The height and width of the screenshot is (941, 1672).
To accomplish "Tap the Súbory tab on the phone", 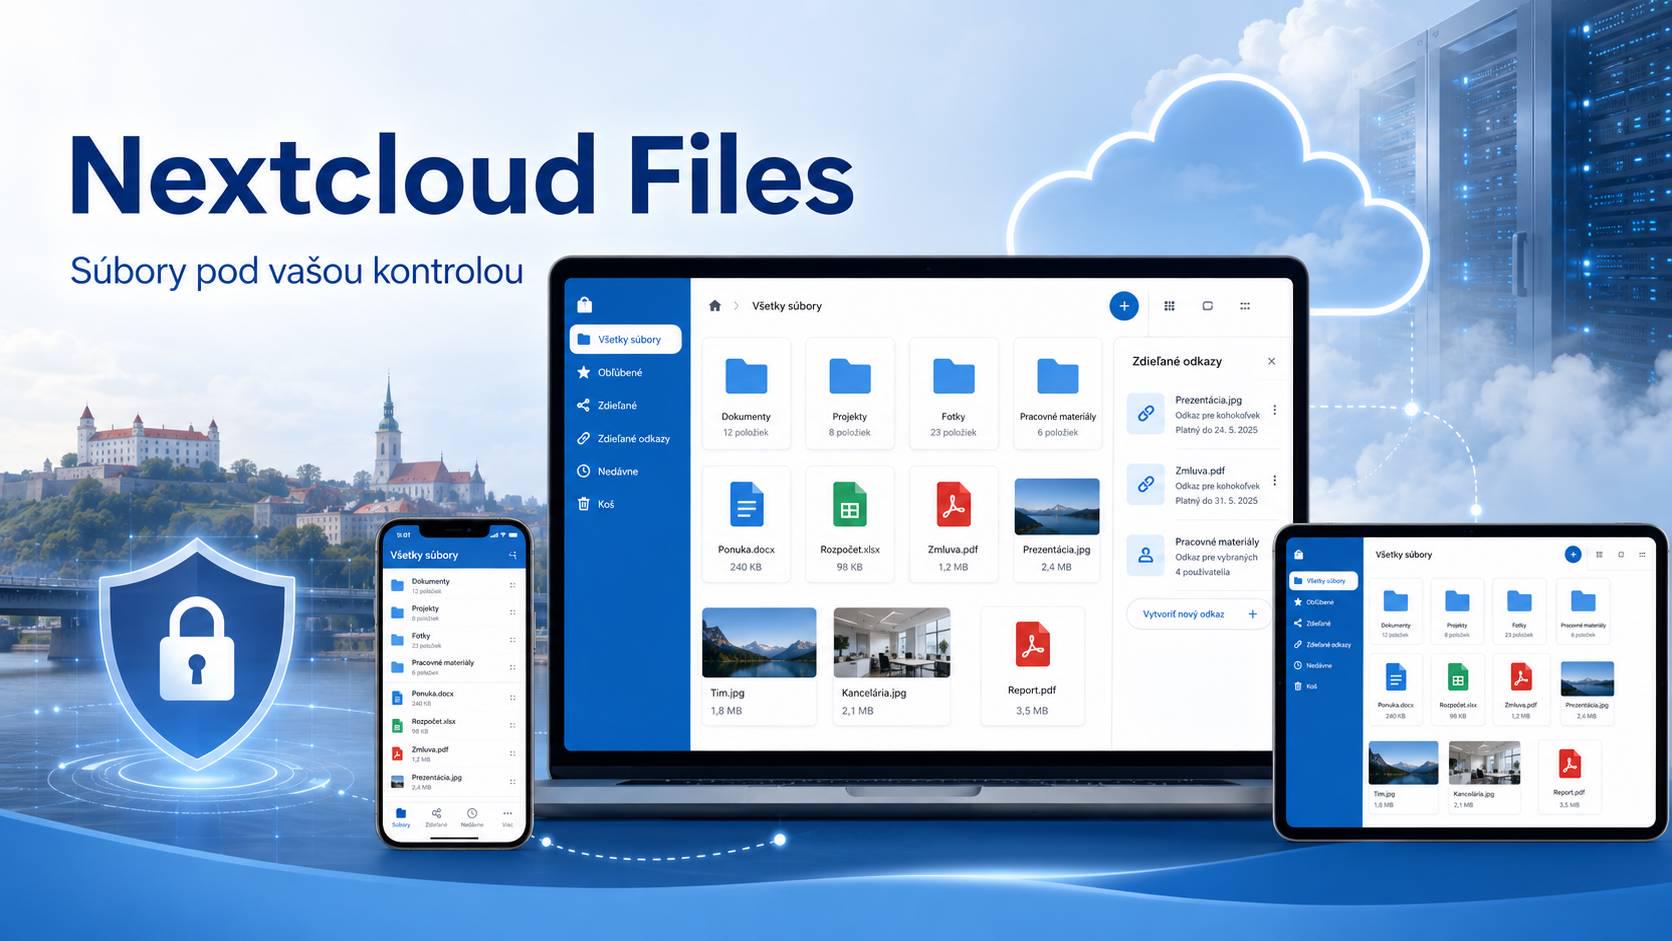I will (401, 817).
